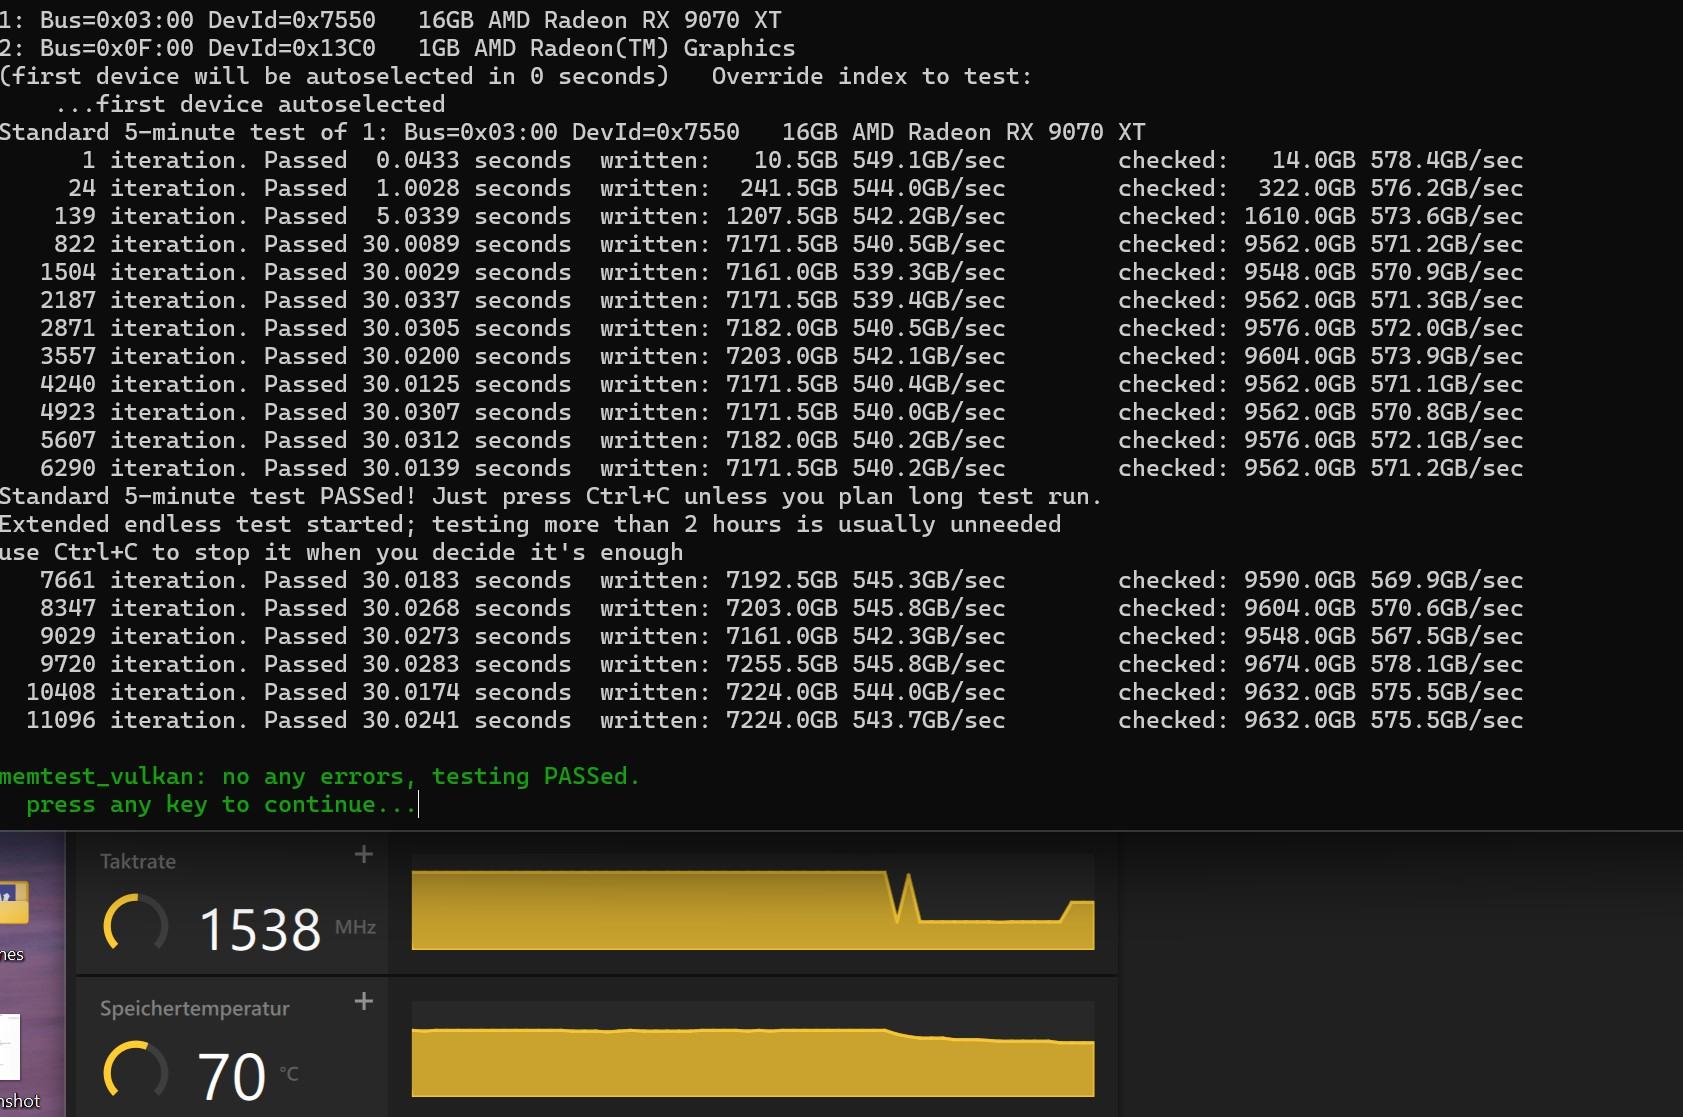
Task: Click the '822 iteration' result row
Action: pos(788,244)
